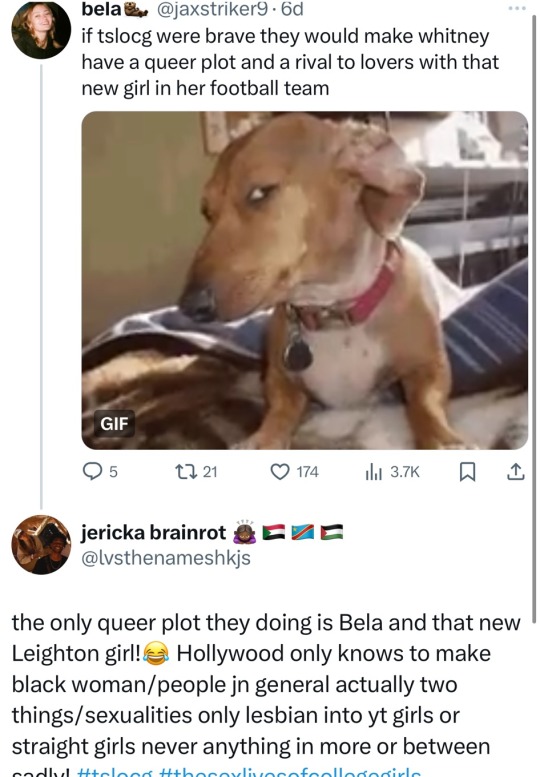The height and width of the screenshot is (777, 540).
Task: Open bela's tweet text about tslocg
Action: coord(290,62)
